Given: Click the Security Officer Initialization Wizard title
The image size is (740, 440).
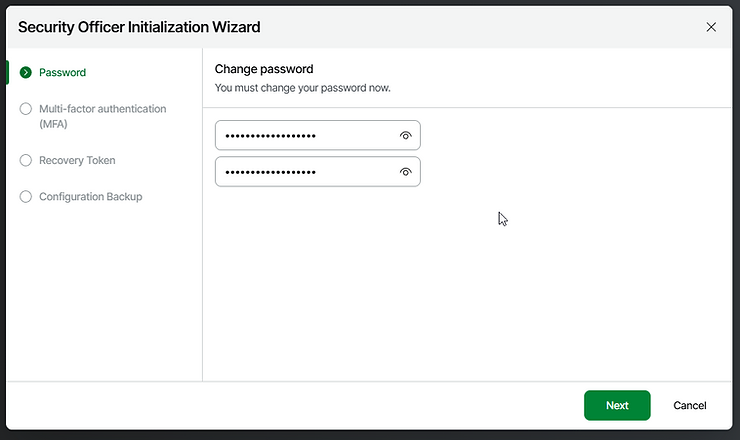Looking at the screenshot, I should [x=139, y=27].
